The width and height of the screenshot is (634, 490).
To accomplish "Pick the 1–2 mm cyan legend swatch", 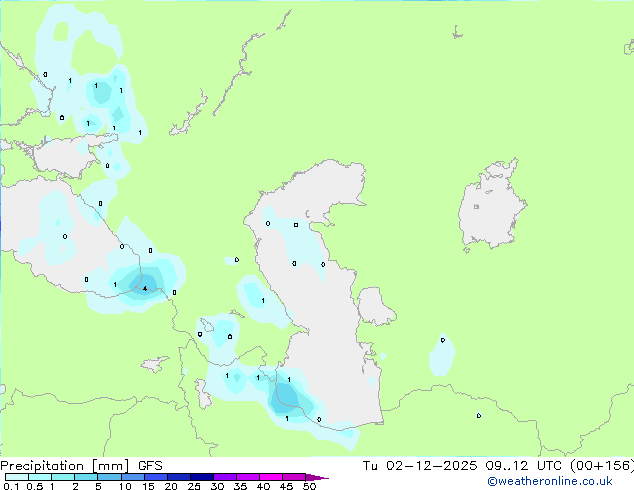I will pos(63,477).
